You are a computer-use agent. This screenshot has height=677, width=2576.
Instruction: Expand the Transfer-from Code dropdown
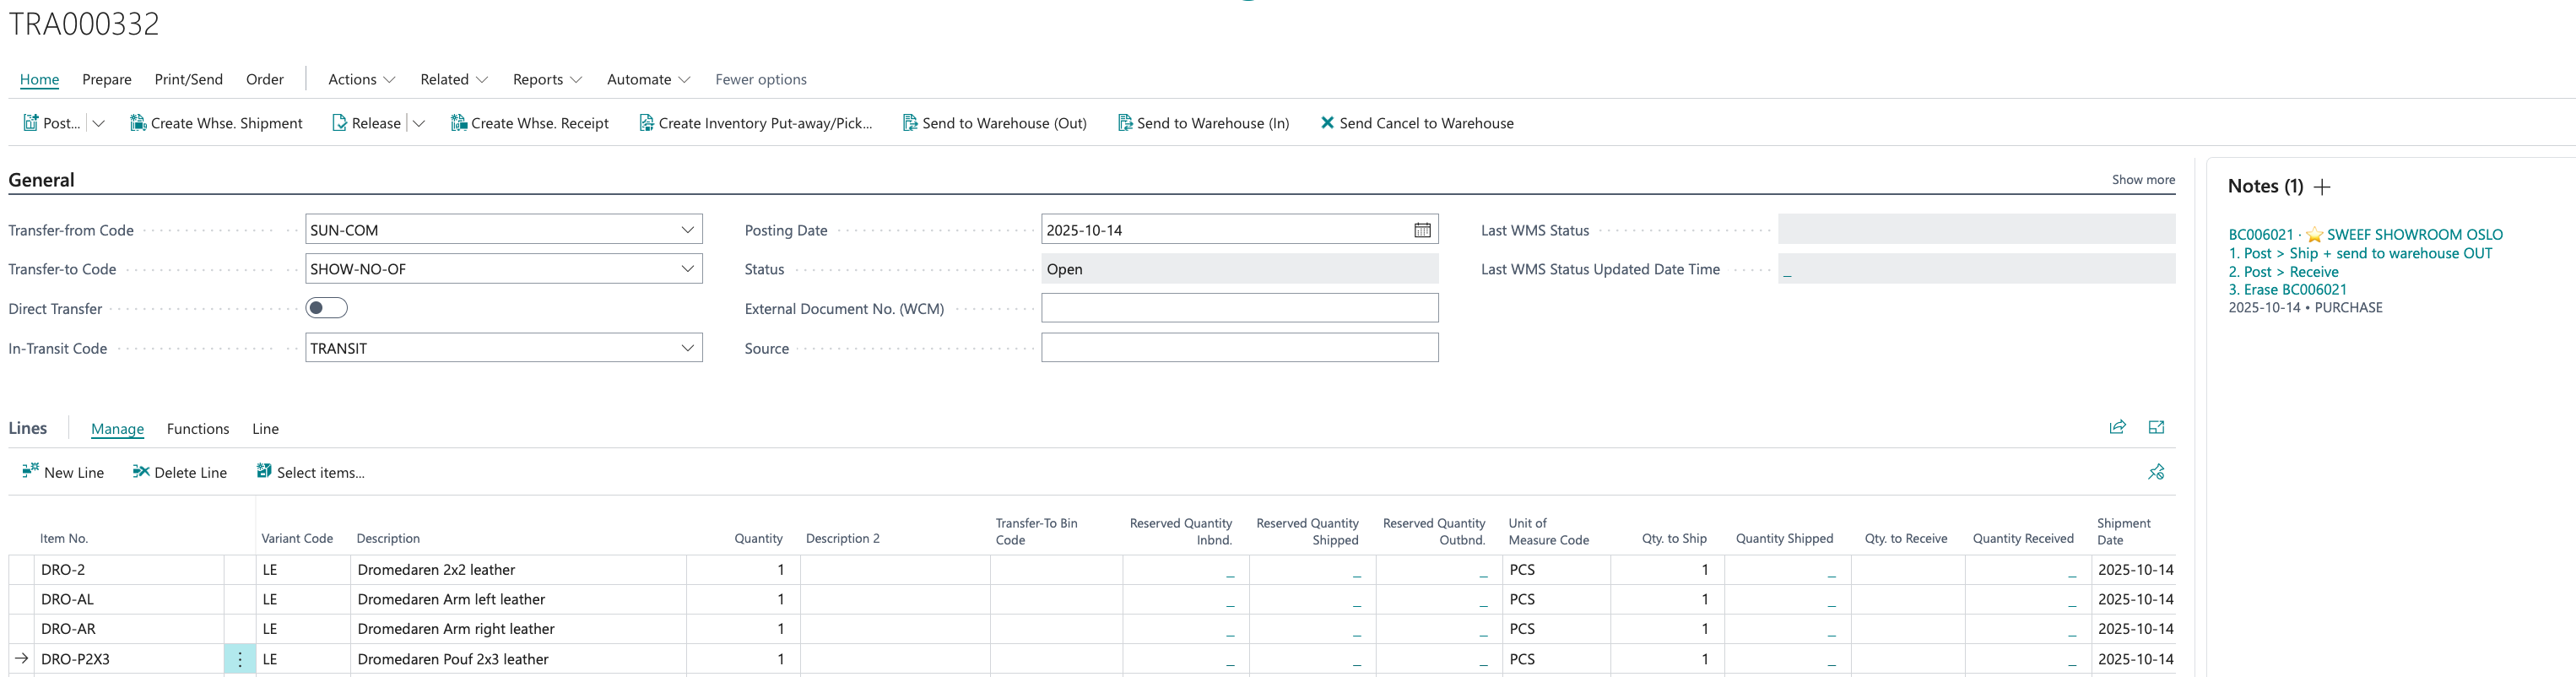(687, 230)
